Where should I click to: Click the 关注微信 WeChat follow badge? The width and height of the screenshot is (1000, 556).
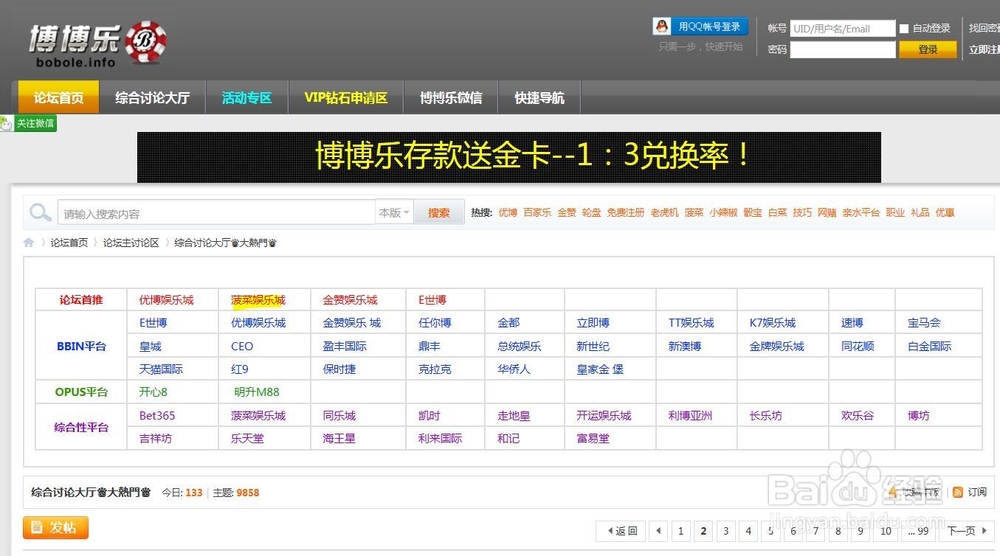click(29, 123)
